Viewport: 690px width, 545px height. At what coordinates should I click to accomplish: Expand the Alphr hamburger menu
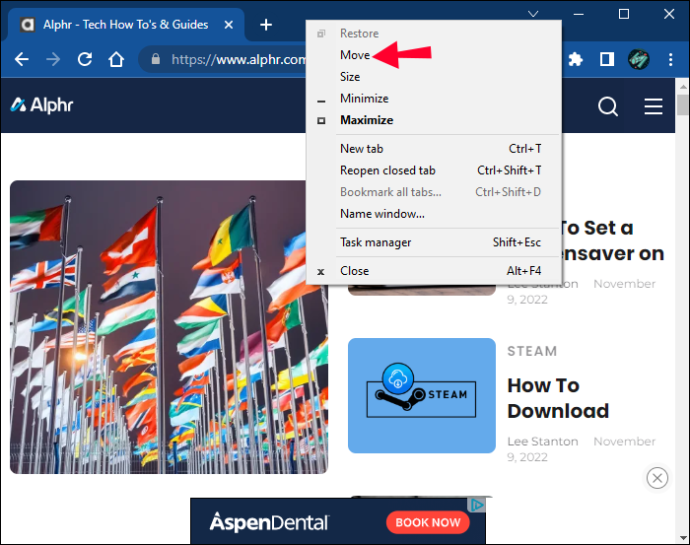point(653,106)
